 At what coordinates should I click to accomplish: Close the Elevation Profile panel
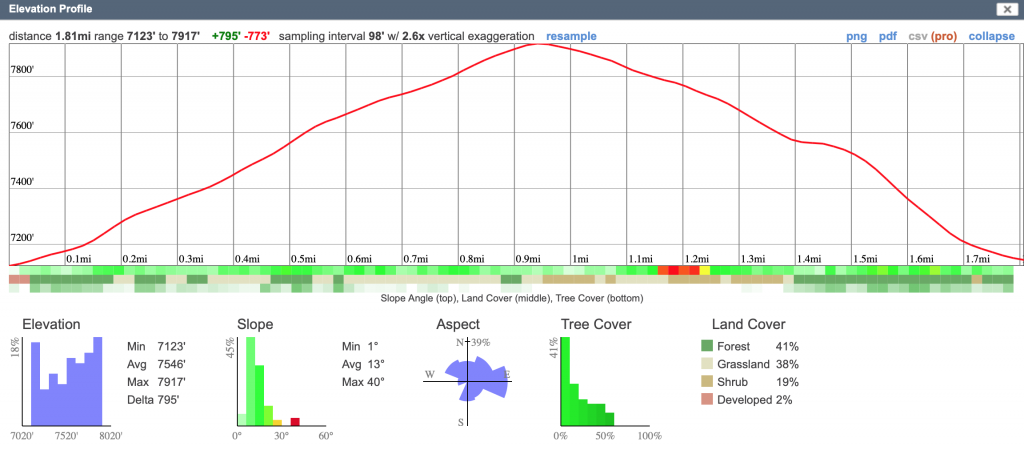coord(1004,9)
